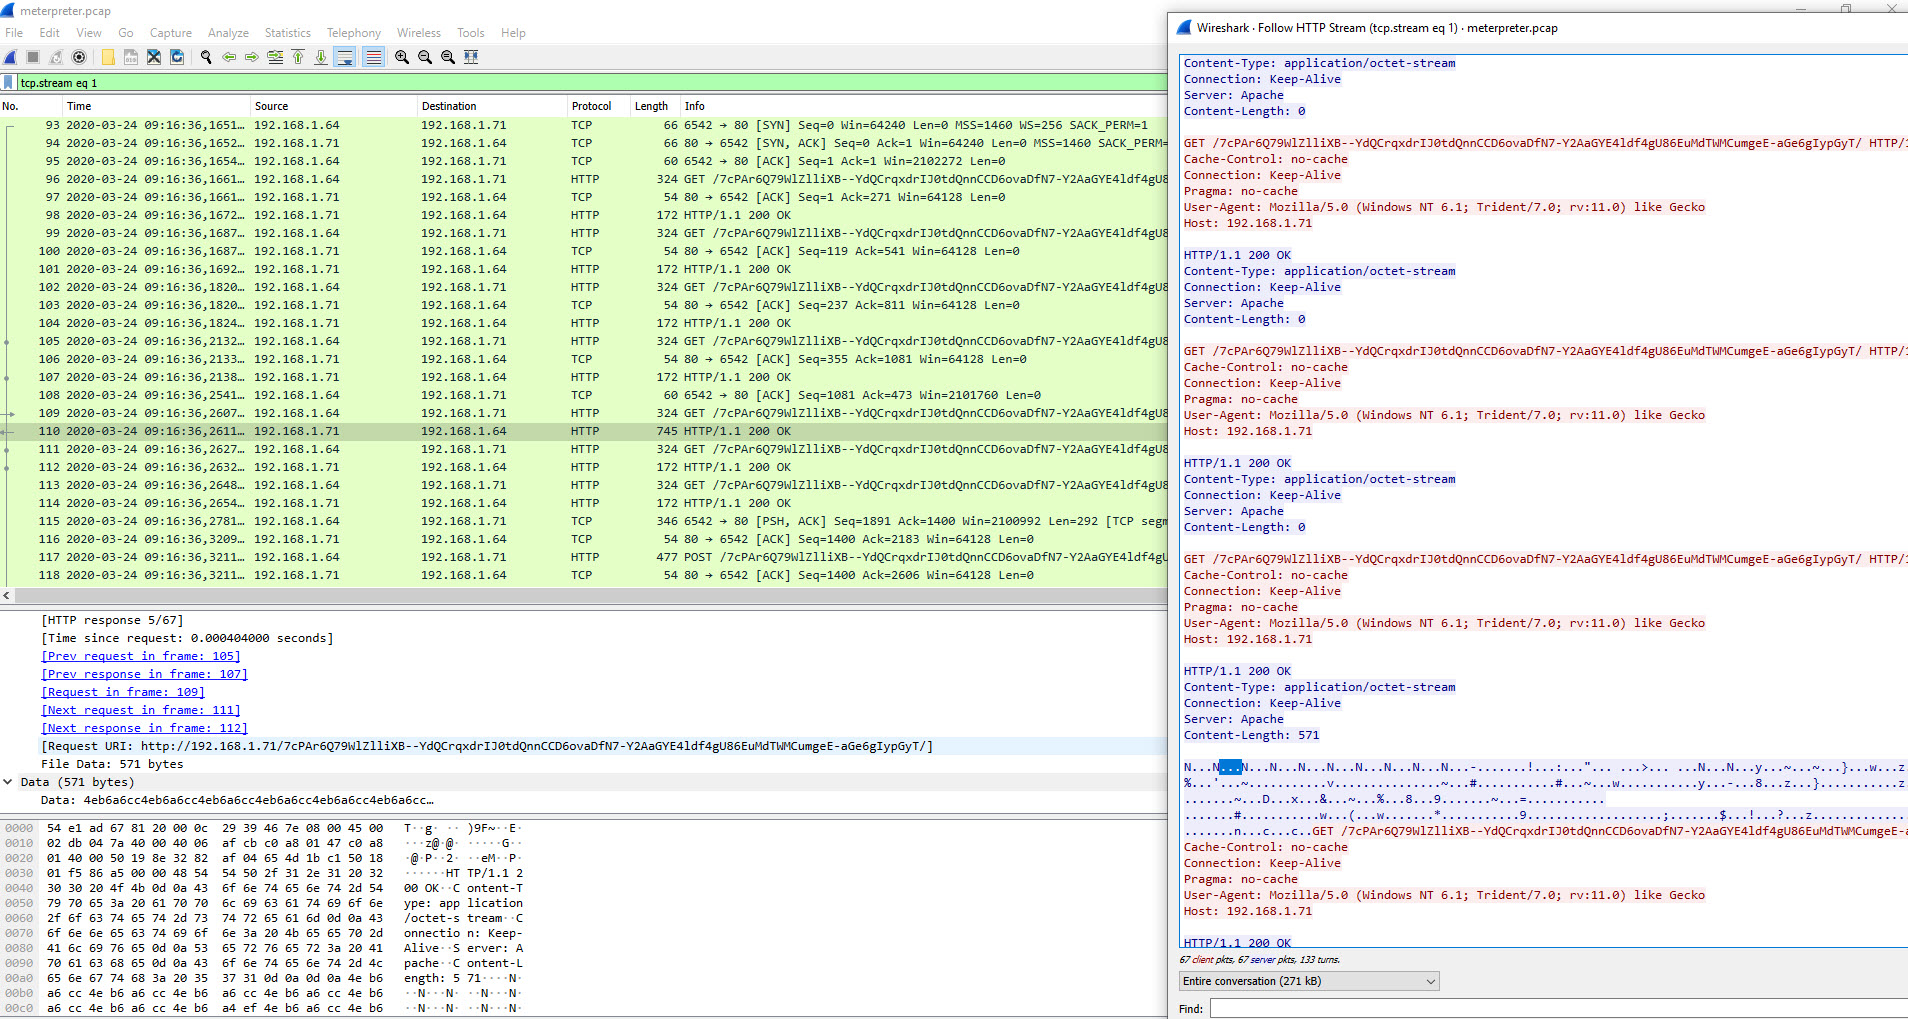Toggle packet list colorize rules

pos(373,57)
